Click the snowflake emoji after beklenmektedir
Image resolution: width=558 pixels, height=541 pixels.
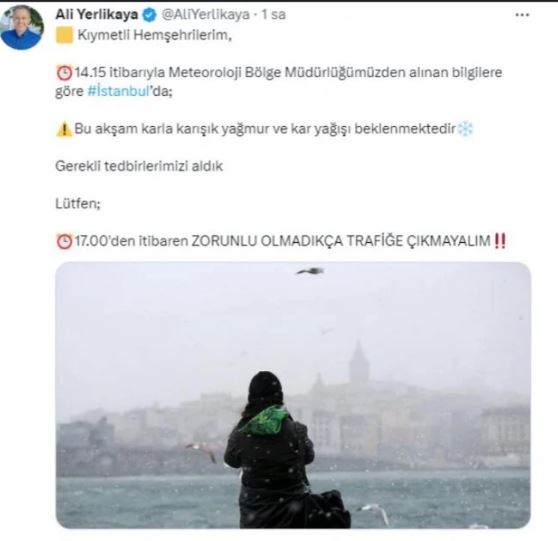point(465,128)
